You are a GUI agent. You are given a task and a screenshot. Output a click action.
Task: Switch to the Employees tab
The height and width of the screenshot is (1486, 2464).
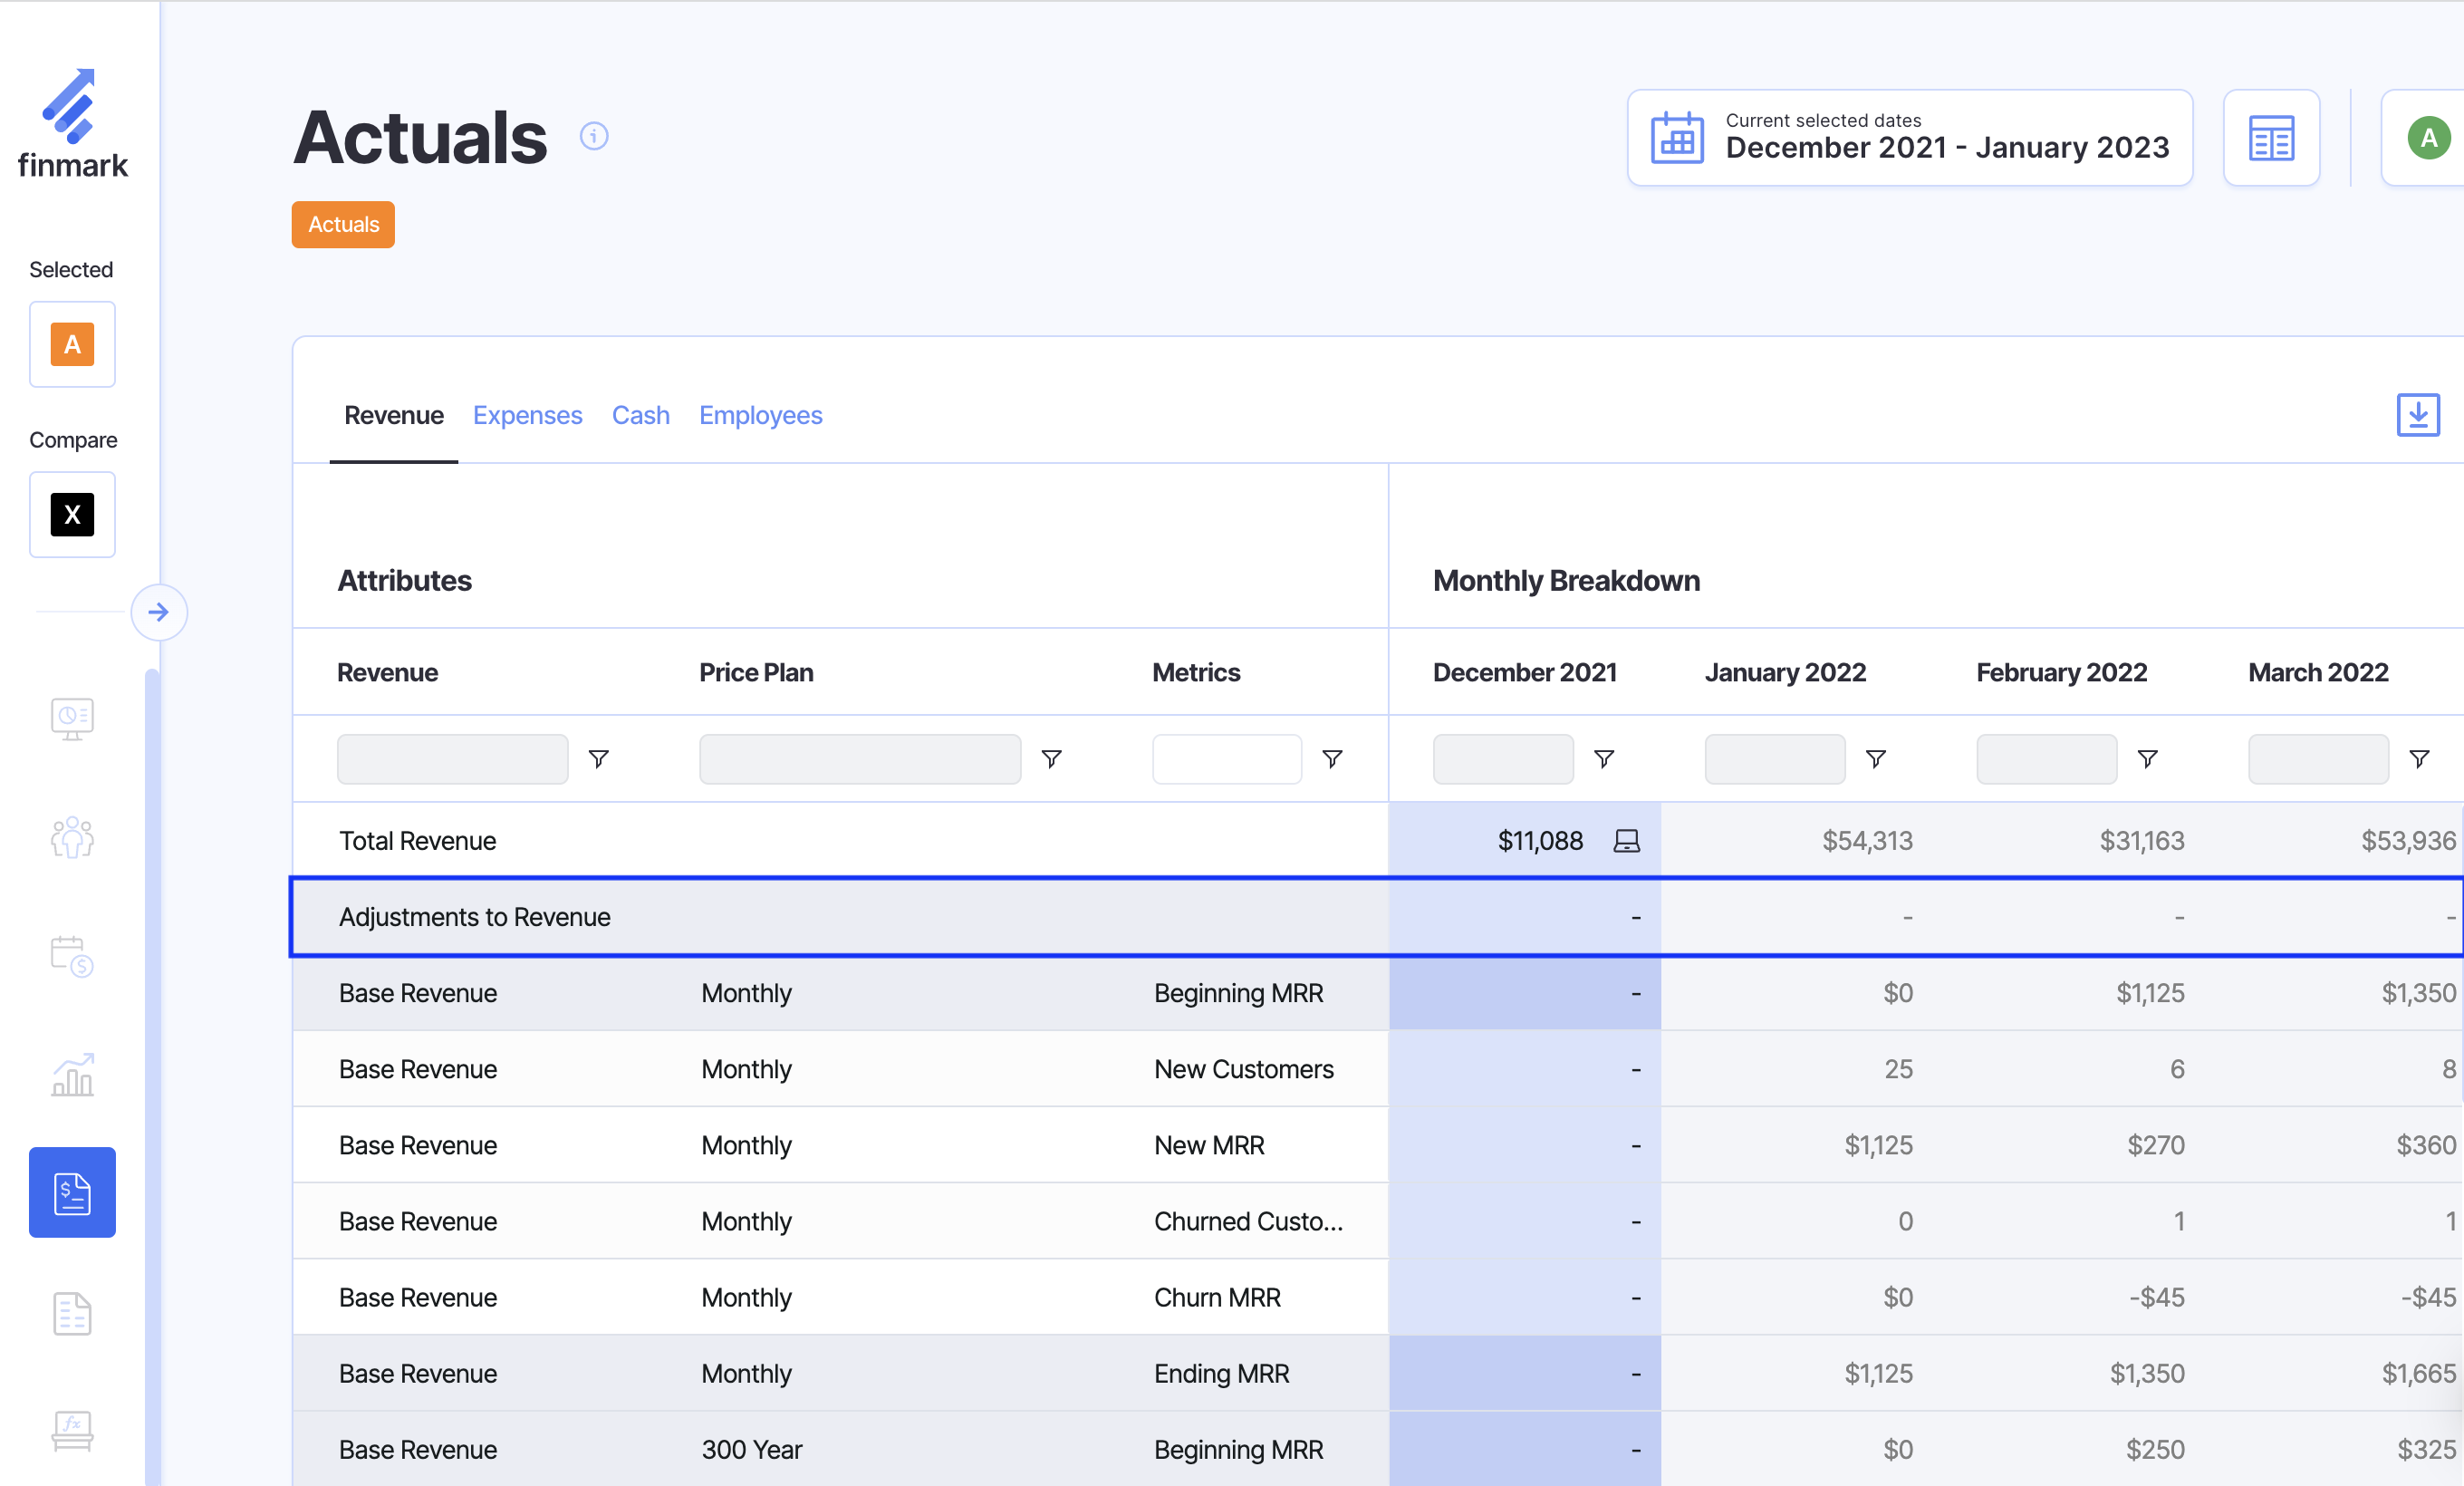pos(760,415)
